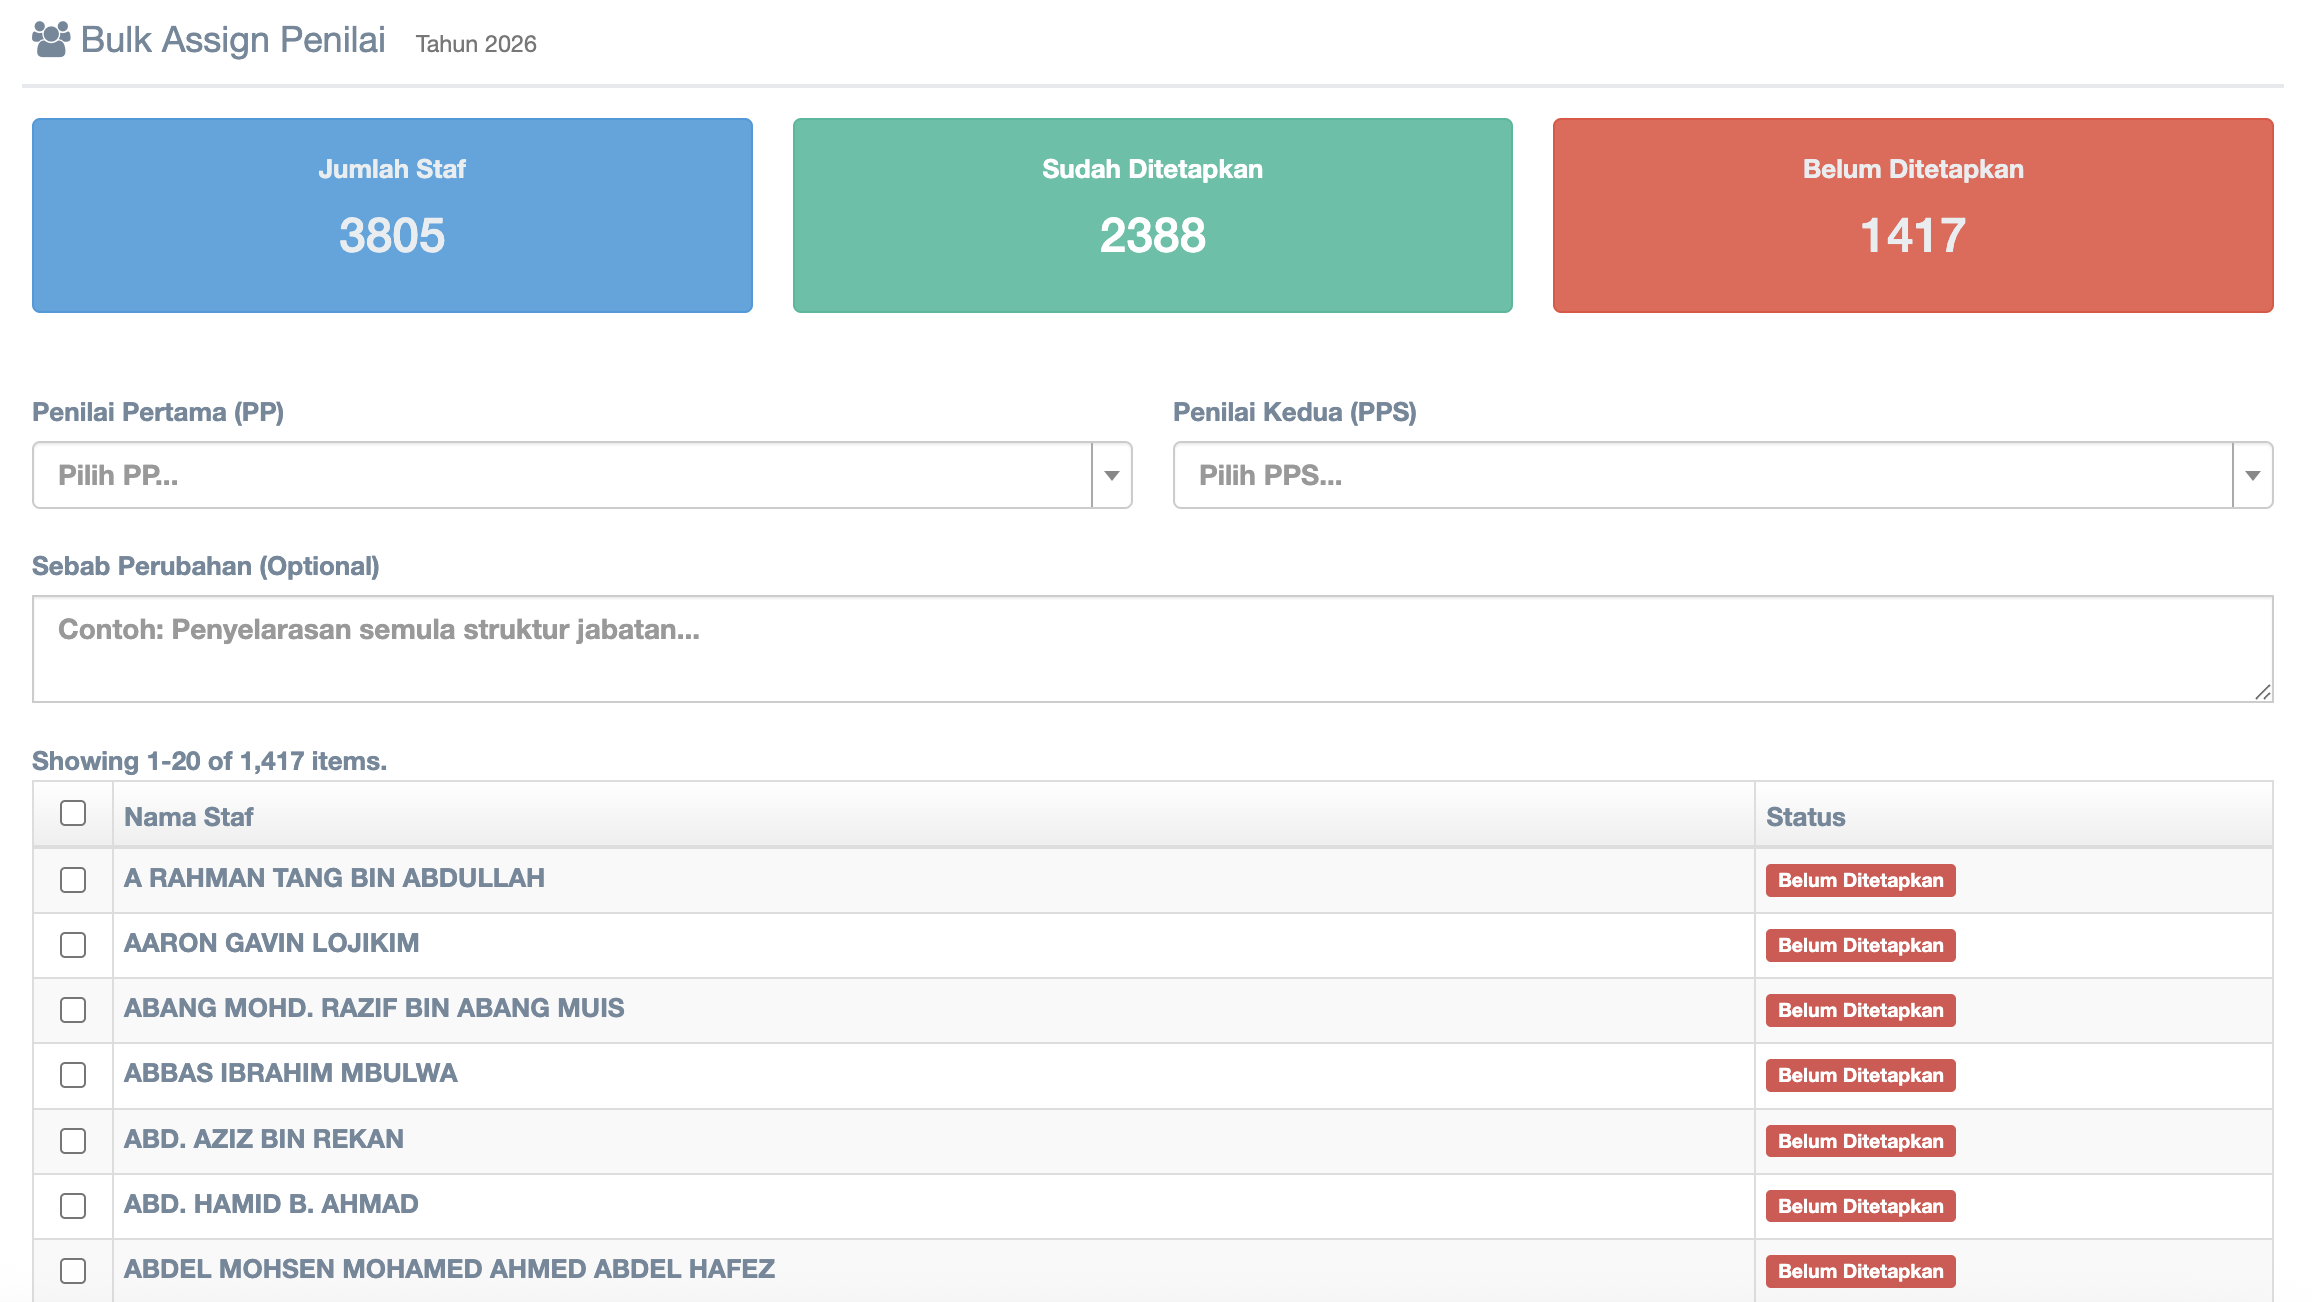Check the box for A RAHMAN TANG BIN ABDULLAH
This screenshot has height=1302, width=2312.
73,880
